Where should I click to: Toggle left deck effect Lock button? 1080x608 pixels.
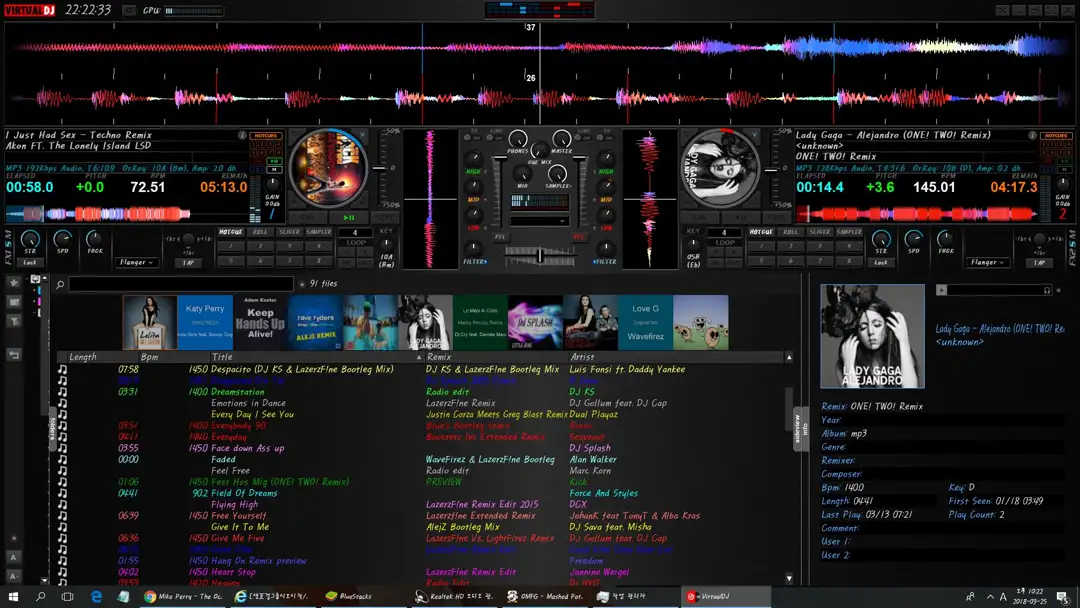pos(30,262)
